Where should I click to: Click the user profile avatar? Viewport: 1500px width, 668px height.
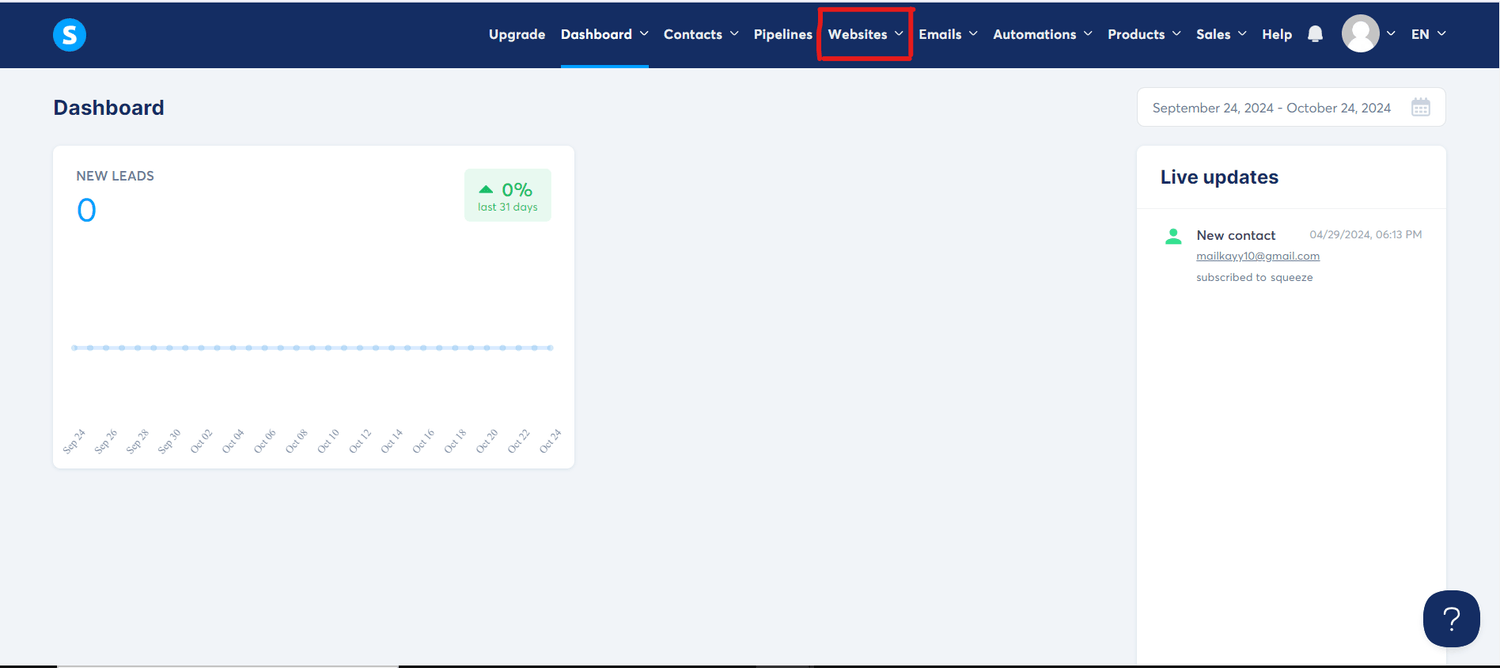pos(1360,34)
